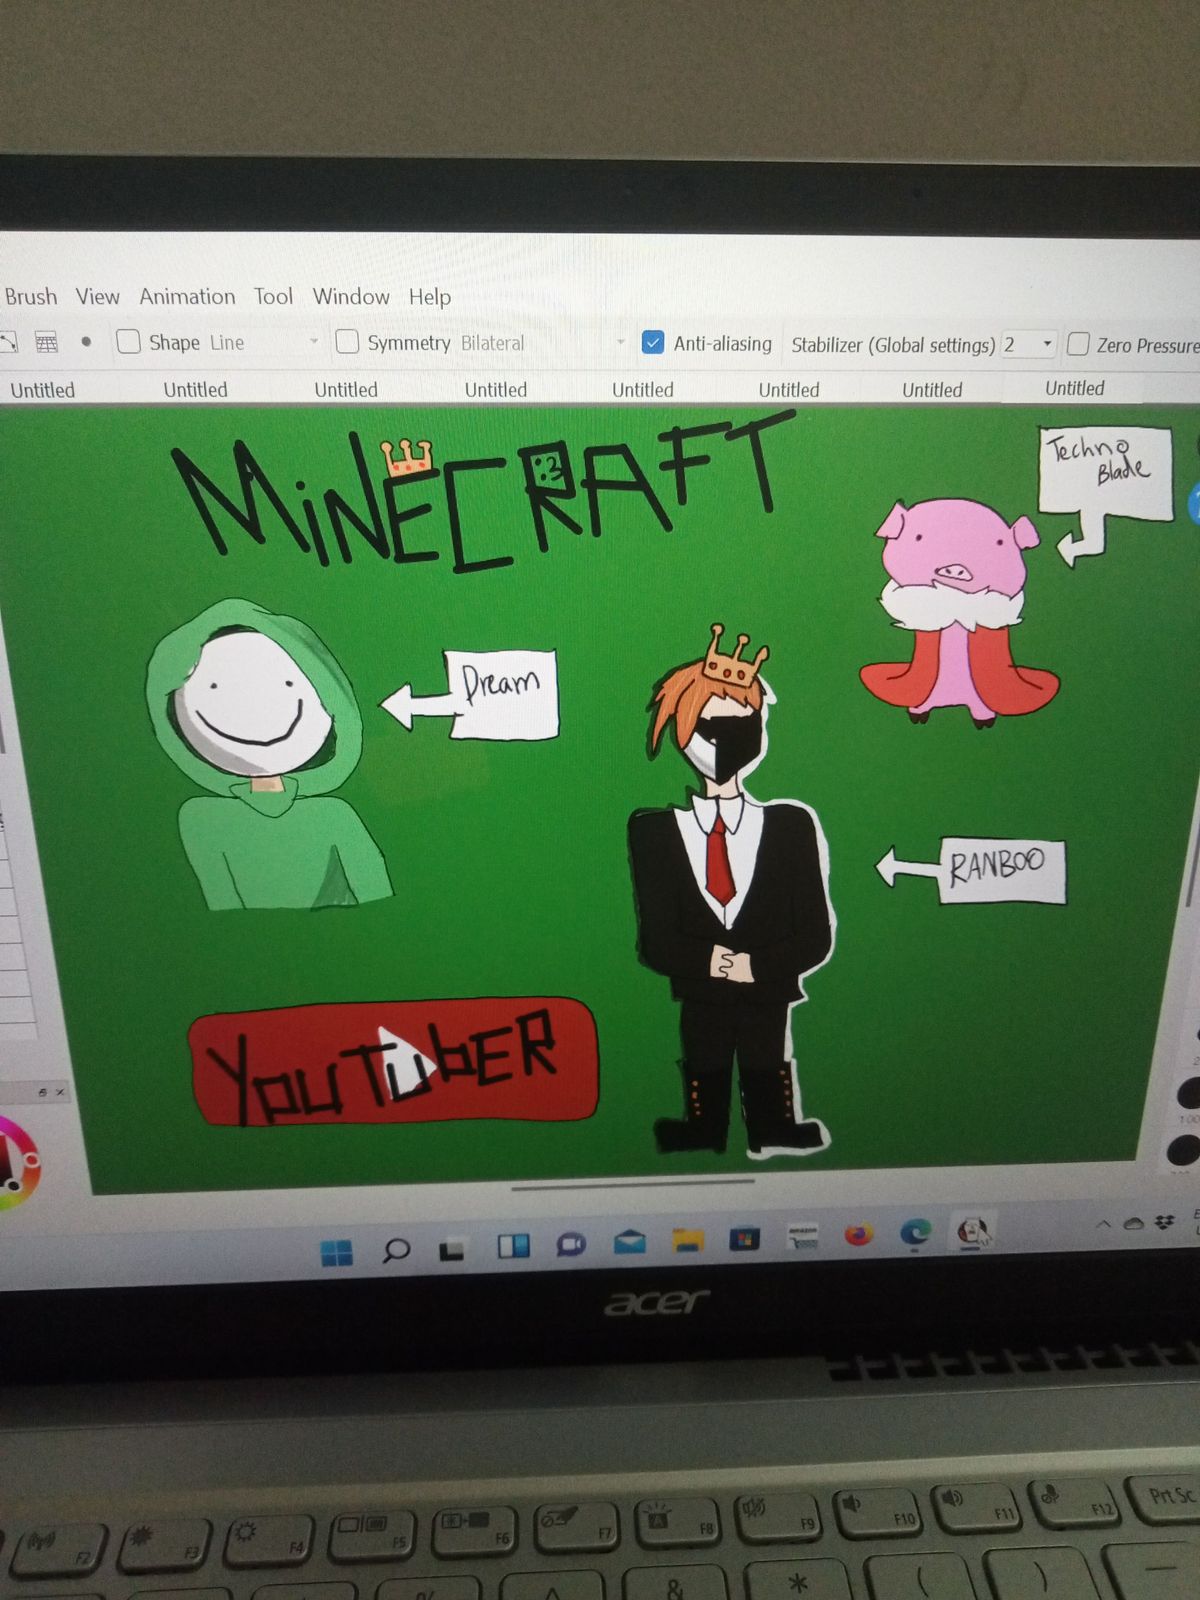Viewport: 1200px width, 1600px height.
Task: Undock the color panel using float icon
Action: click(42, 1092)
